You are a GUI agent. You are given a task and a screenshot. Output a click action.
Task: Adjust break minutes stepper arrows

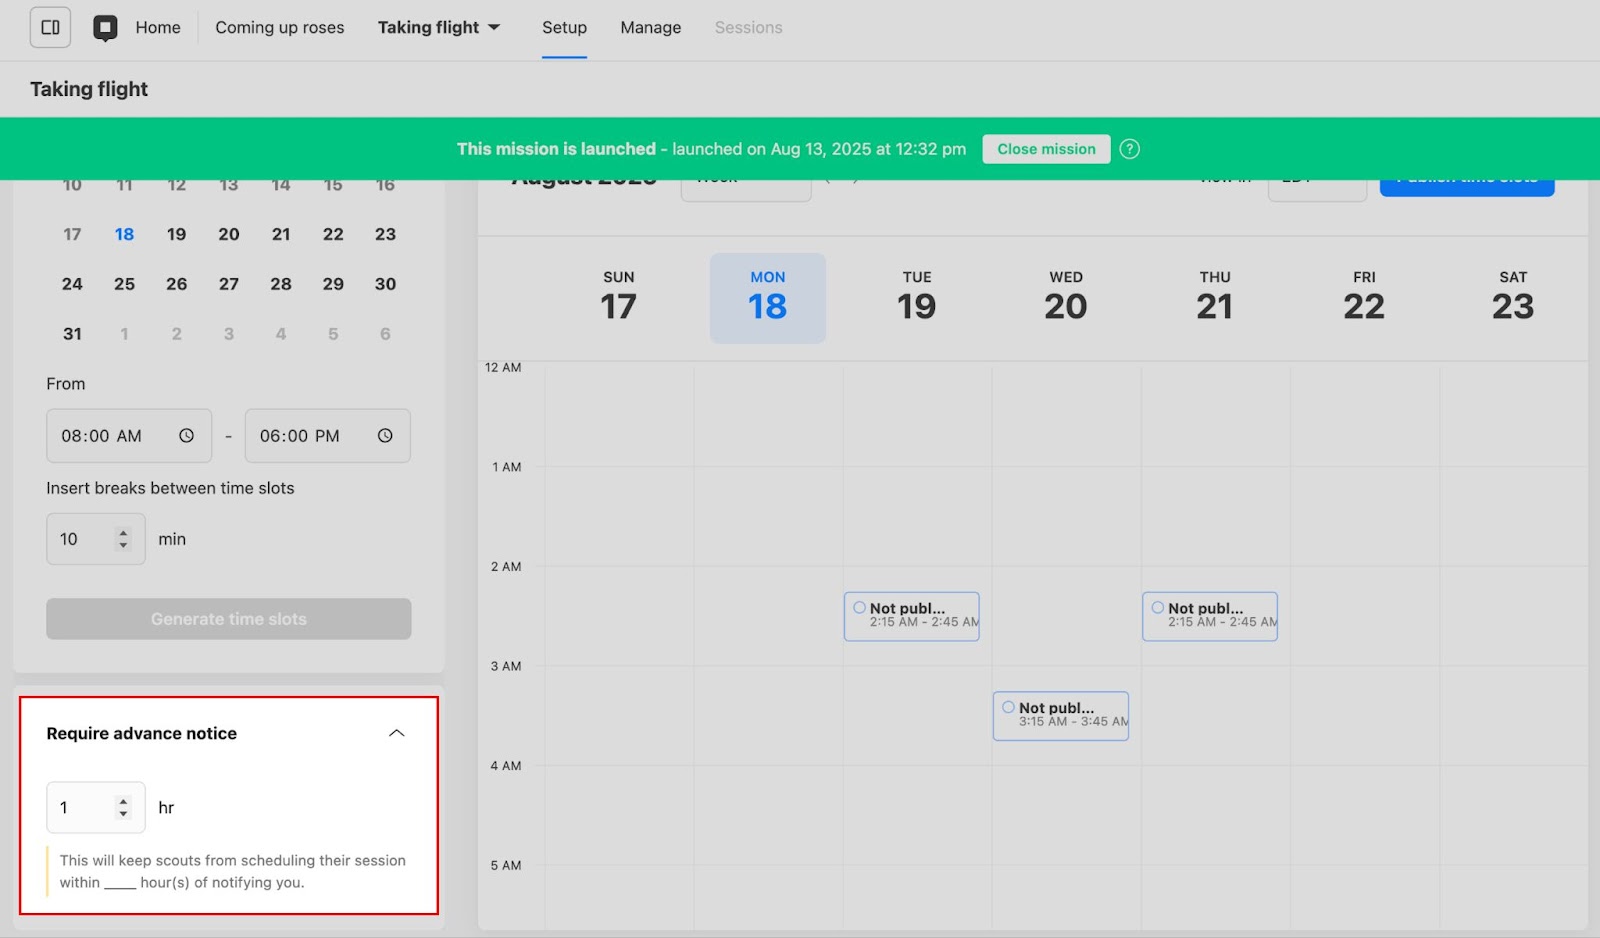(123, 539)
